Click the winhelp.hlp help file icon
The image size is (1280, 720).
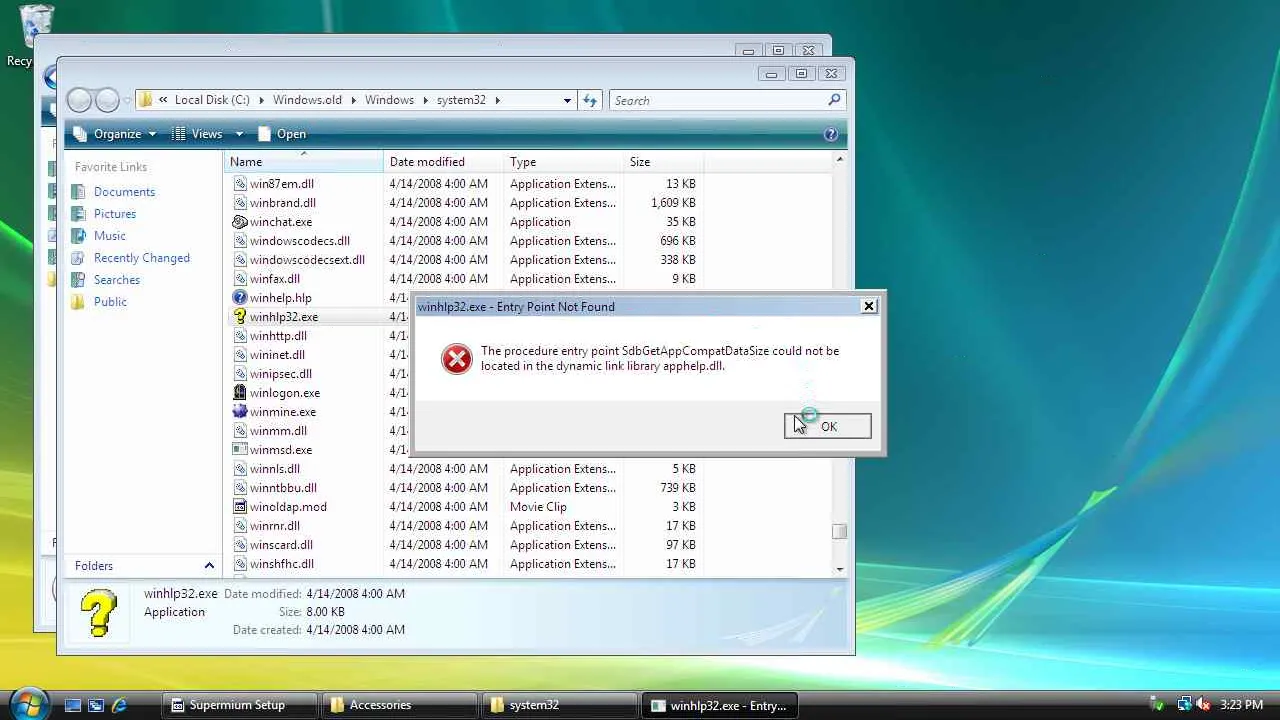pyautogui.click(x=239, y=298)
